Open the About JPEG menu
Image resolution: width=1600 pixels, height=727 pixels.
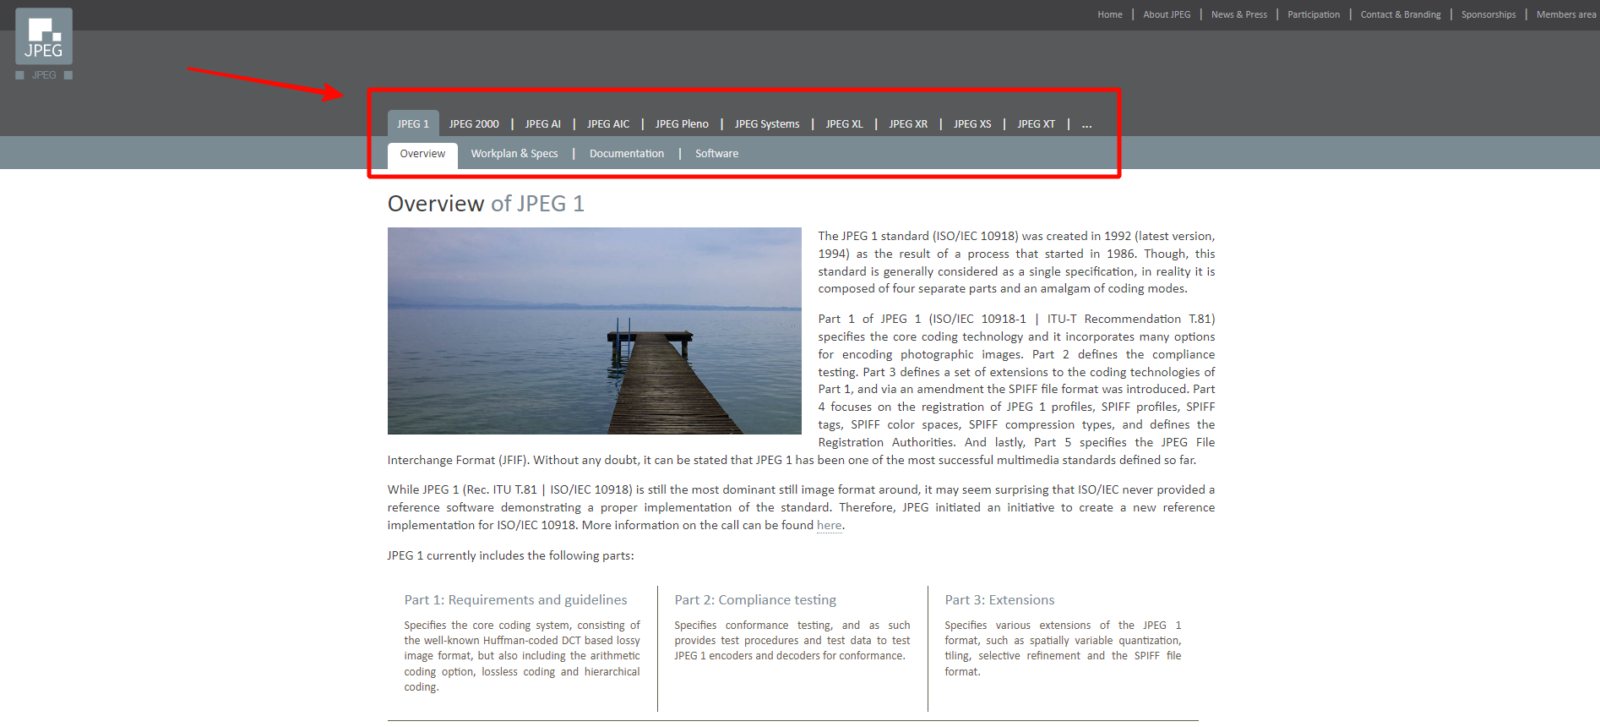(x=1167, y=15)
